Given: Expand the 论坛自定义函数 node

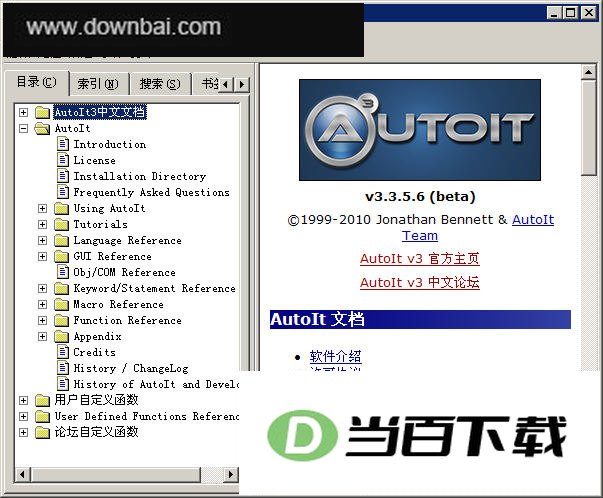Looking at the screenshot, I should pyautogui.click(x=23, y=432).
